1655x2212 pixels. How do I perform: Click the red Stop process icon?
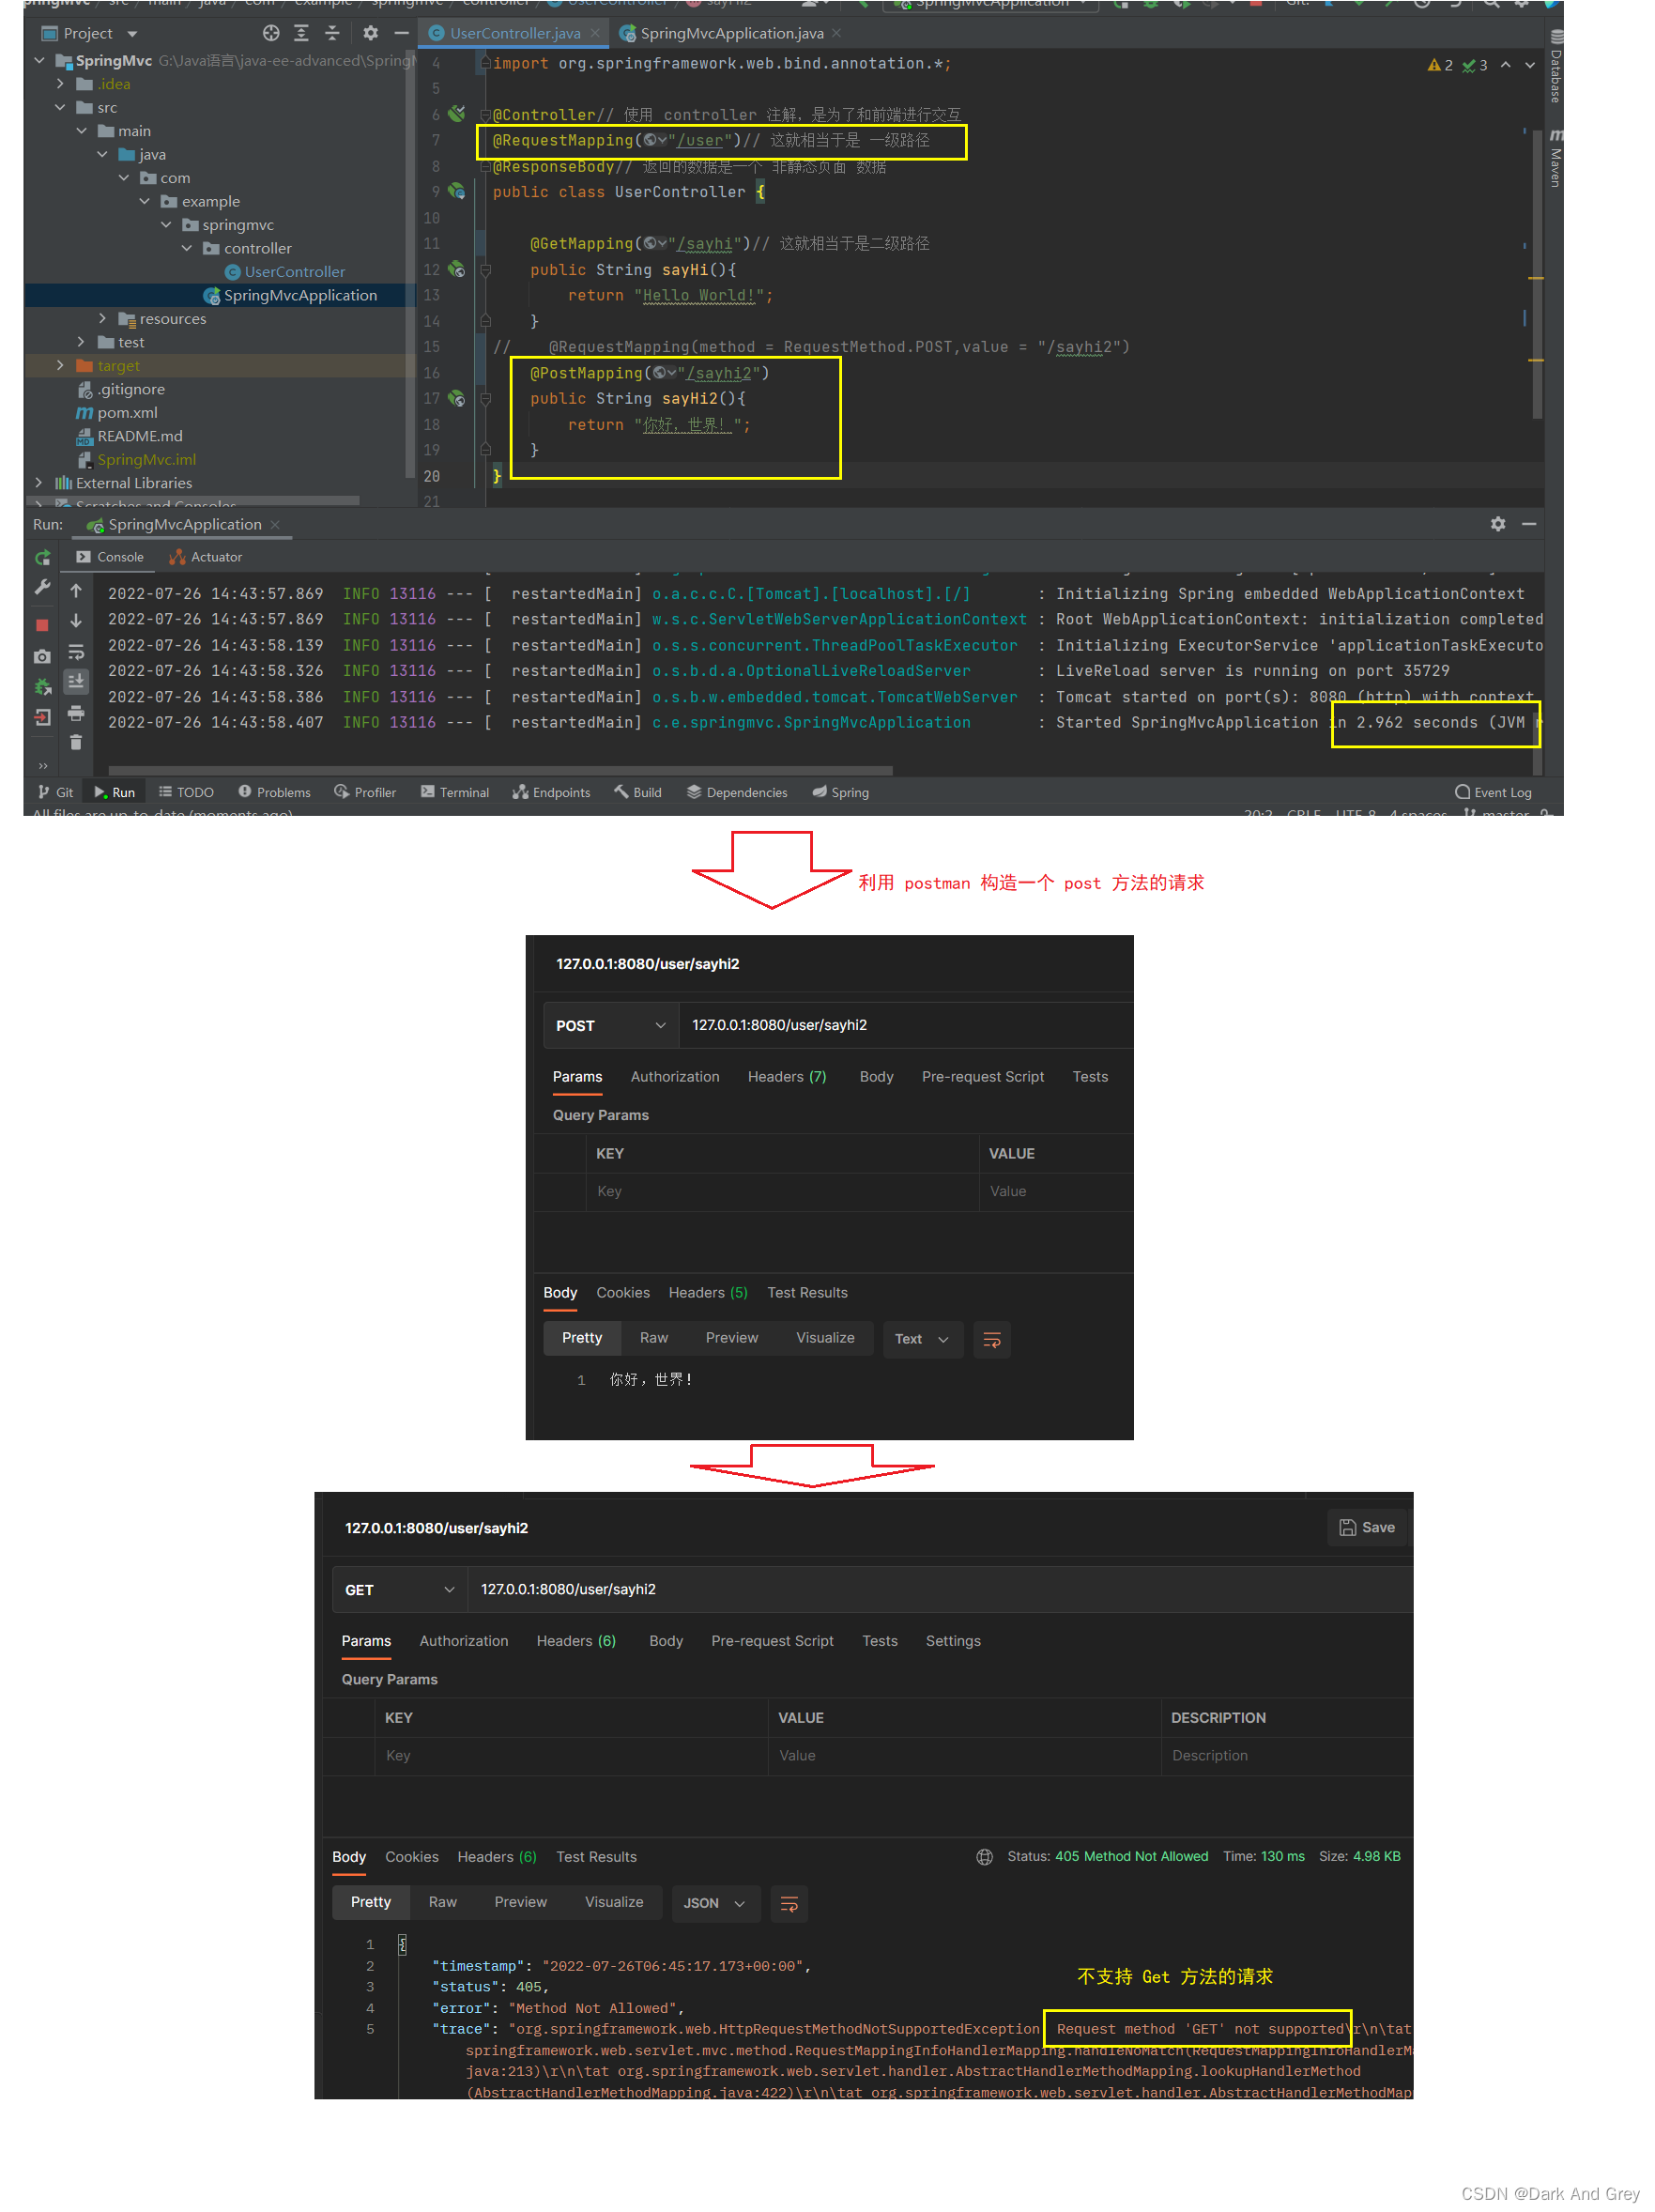click(x=42, y=625)
